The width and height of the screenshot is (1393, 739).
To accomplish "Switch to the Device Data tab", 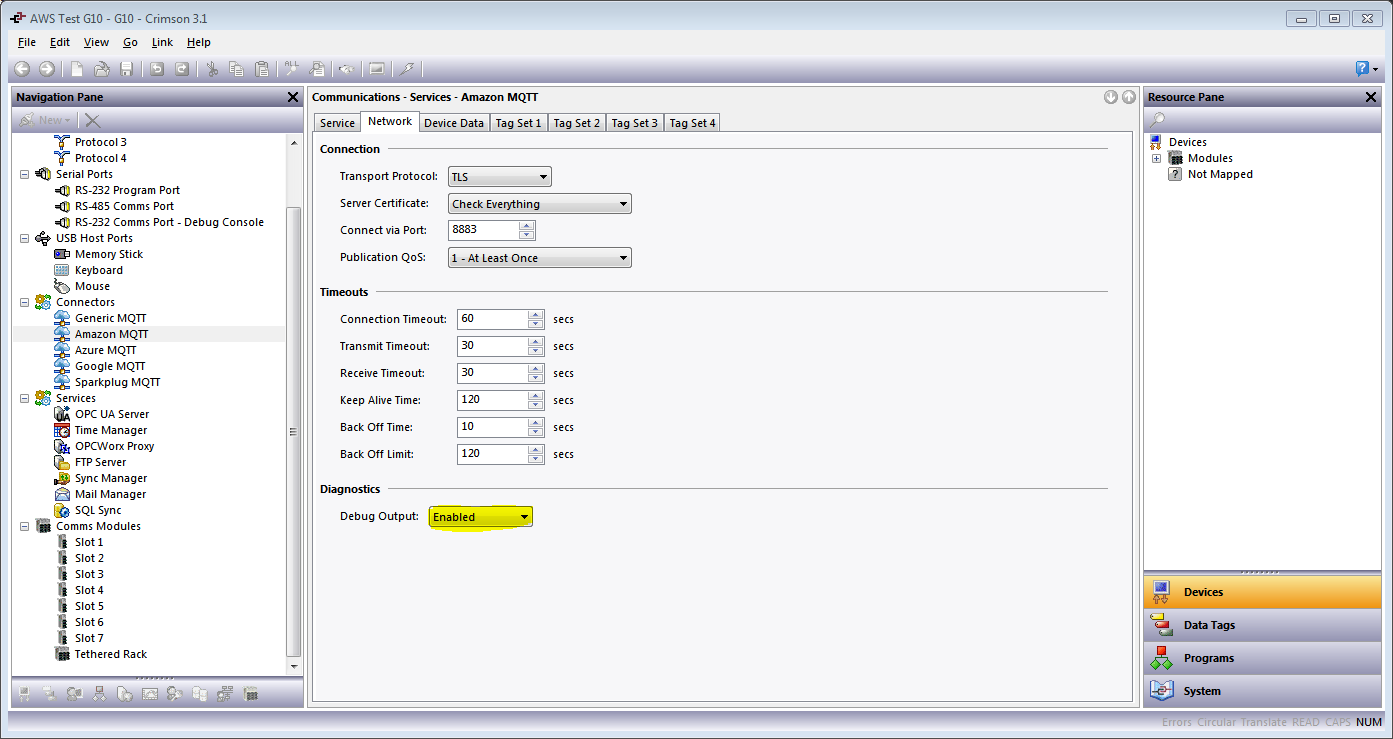I will [x=453, y=123].
